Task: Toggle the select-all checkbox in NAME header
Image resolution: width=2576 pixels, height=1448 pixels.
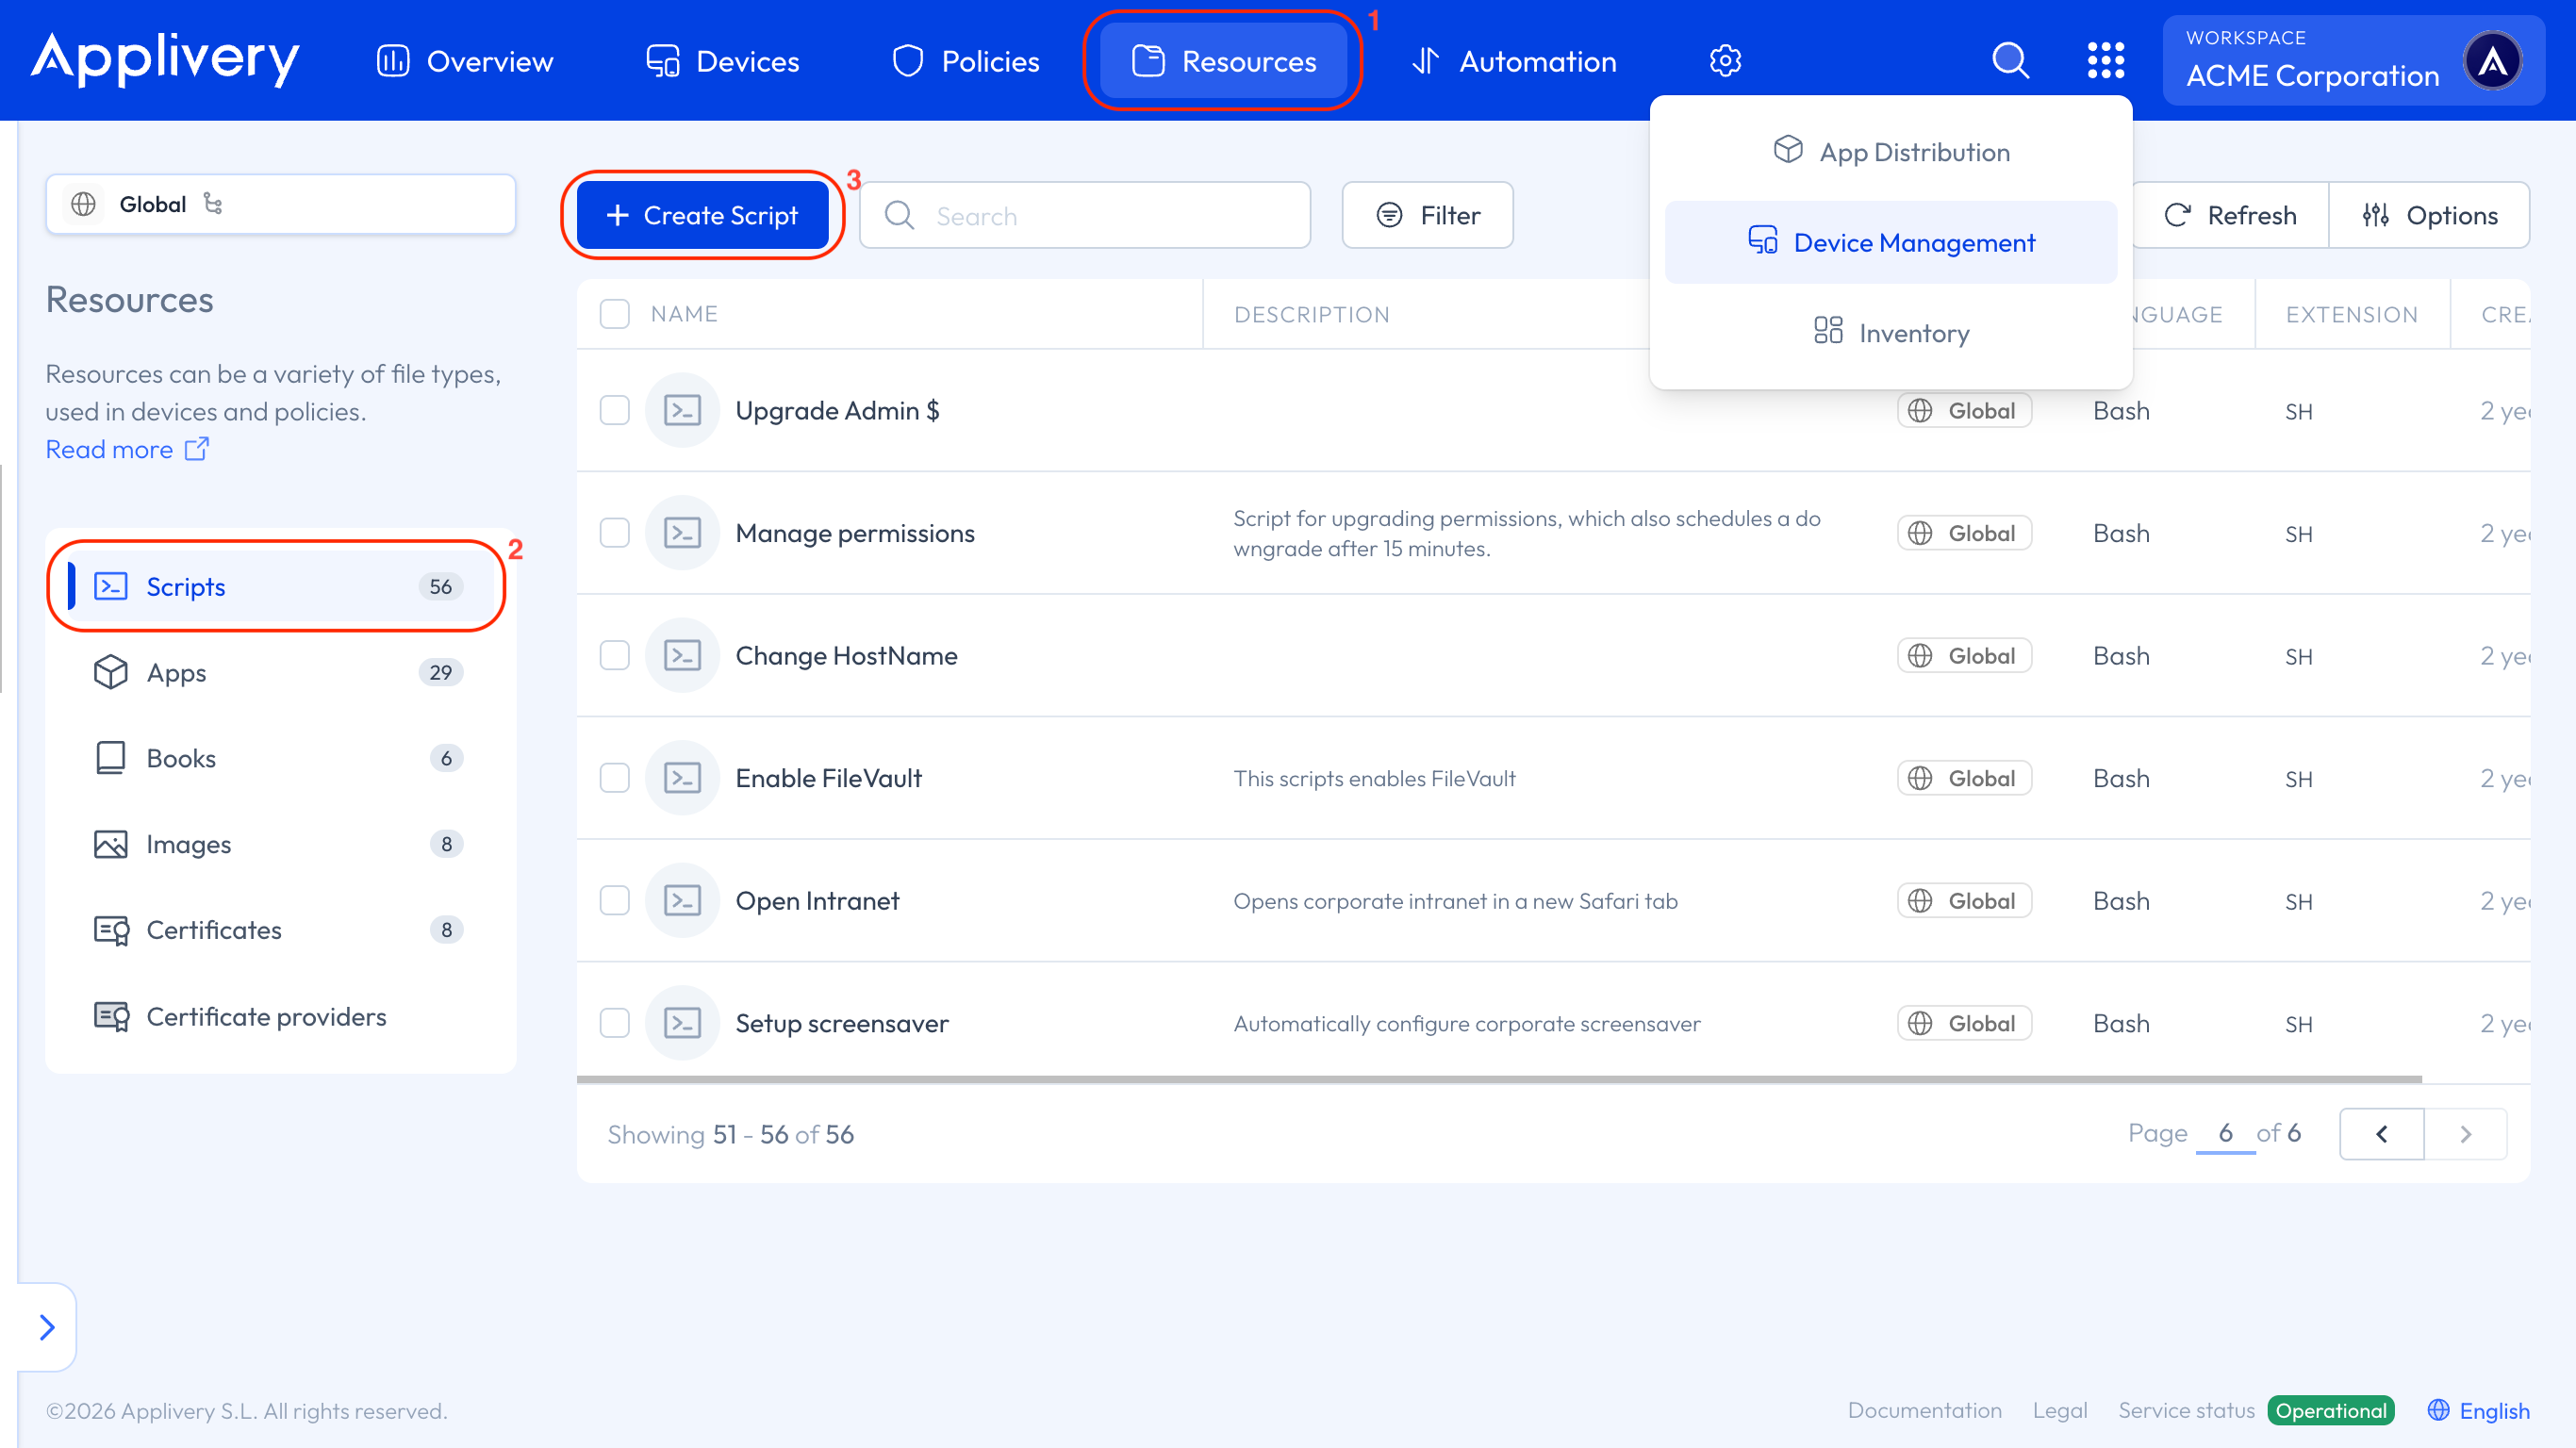Action: [614, 314]
